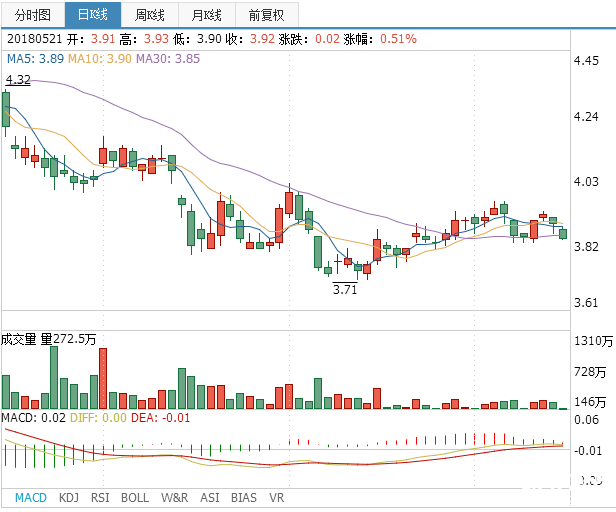Click the 4.24 price axis label
The height and width of the screenshot is (512, 616).
pos(586,117)
